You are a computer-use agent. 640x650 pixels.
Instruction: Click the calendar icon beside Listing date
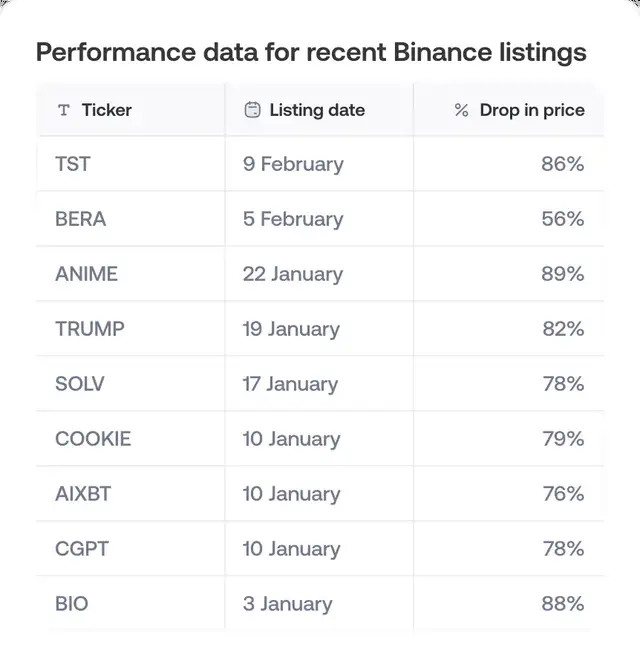(x=252, y=110)
